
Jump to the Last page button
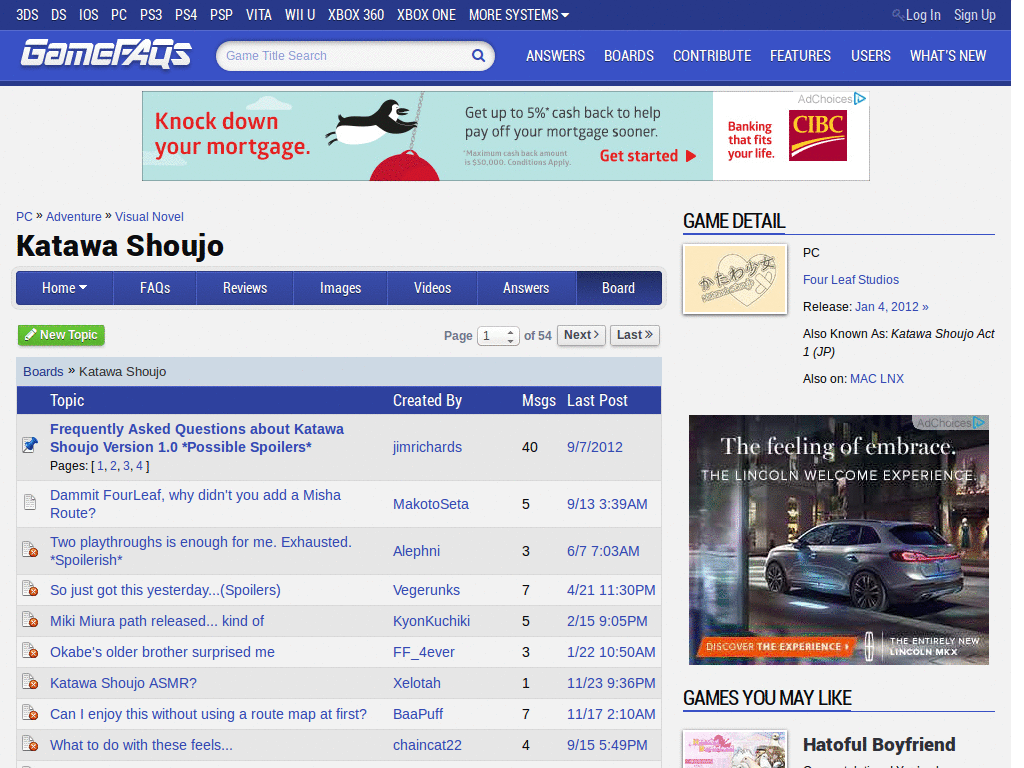point(635,335)
